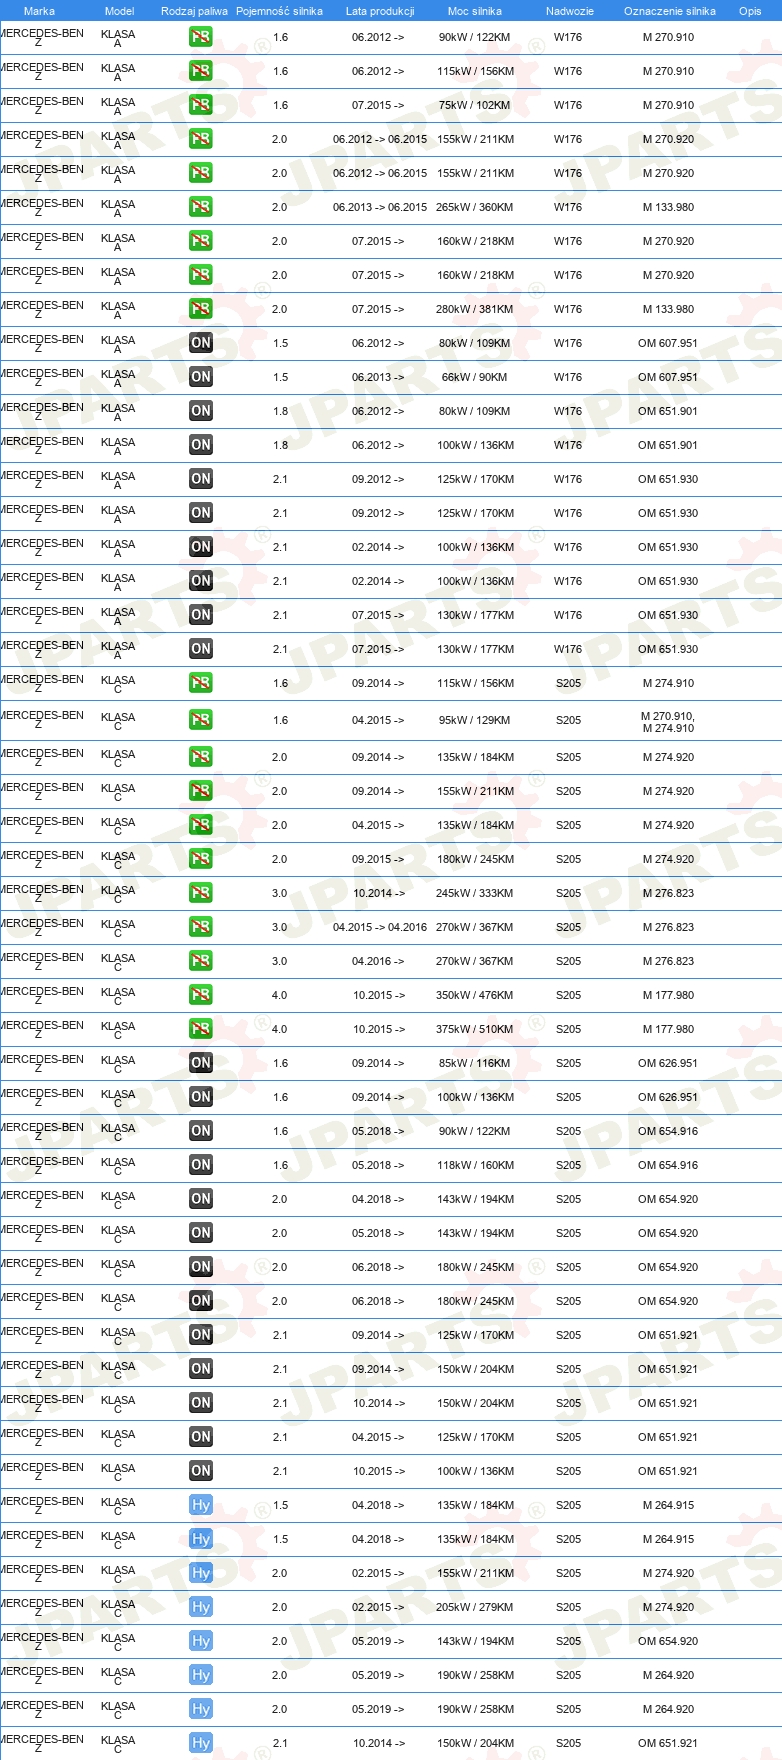Click the Moc silnika column header
Image resolution: width=782 pixels, height=1760 pixels.
pos(475,11)
